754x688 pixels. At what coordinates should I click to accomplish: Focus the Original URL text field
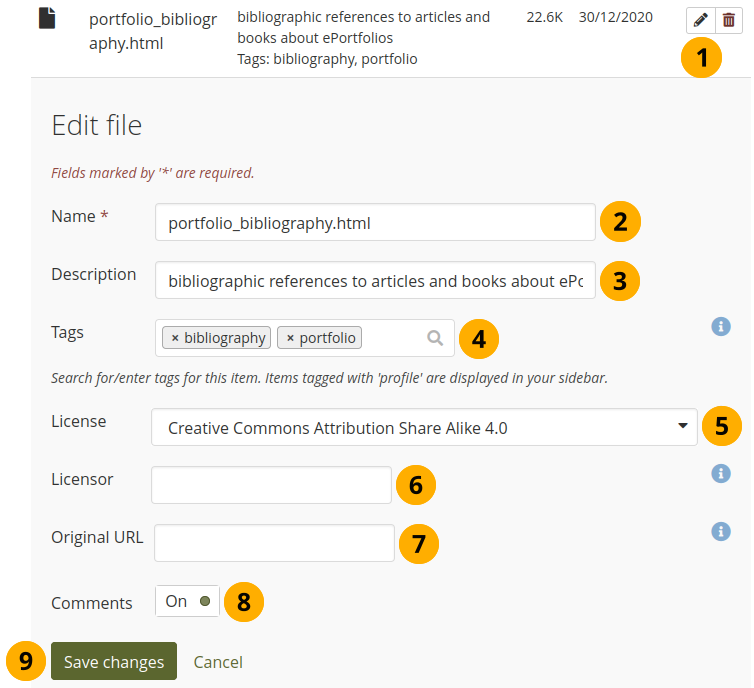(x=274, y=543)
